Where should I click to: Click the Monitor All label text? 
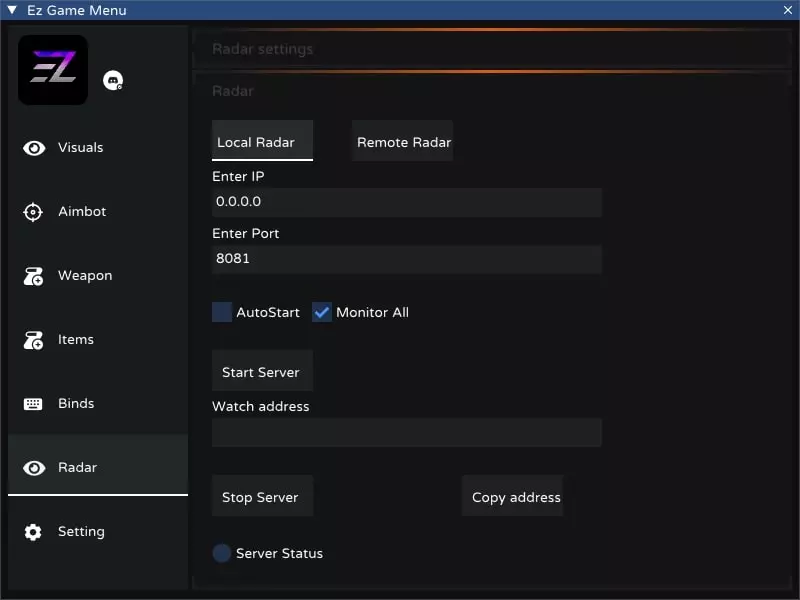coord(372,312)
